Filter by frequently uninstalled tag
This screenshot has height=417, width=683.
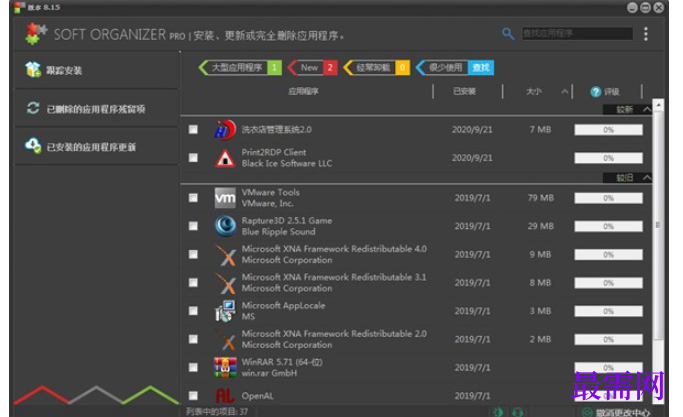(x=377, y=68)
